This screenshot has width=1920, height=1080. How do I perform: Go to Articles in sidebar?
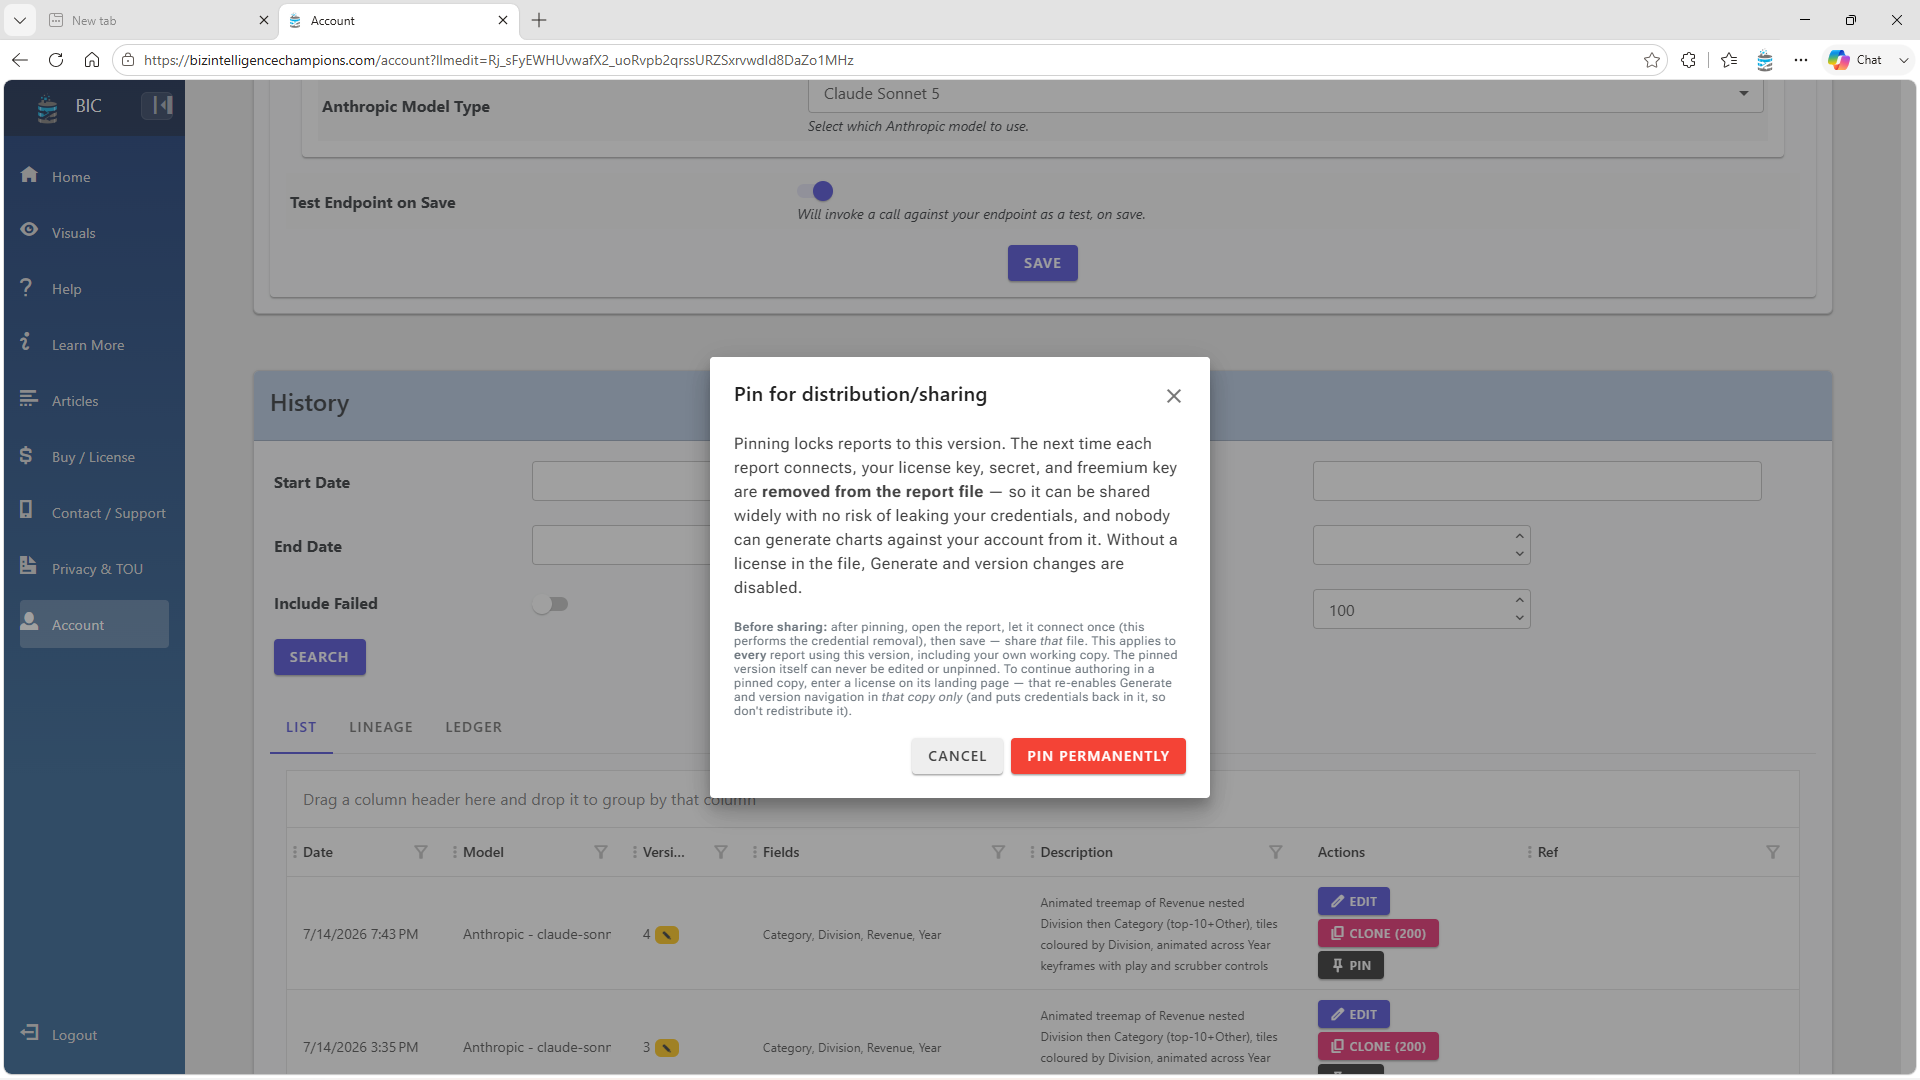75,401
